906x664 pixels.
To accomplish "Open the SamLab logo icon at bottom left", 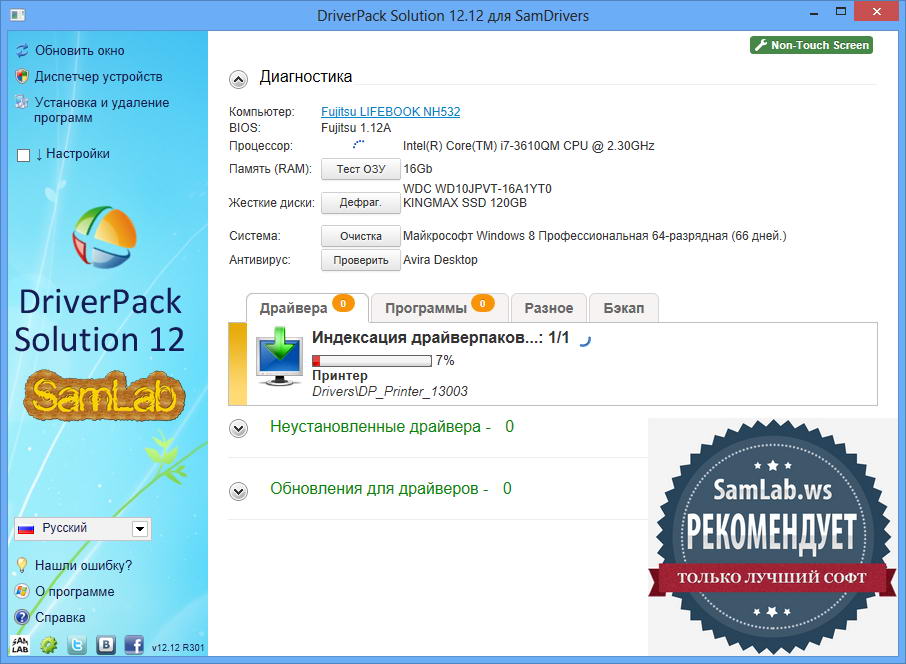I will point(20,646).
